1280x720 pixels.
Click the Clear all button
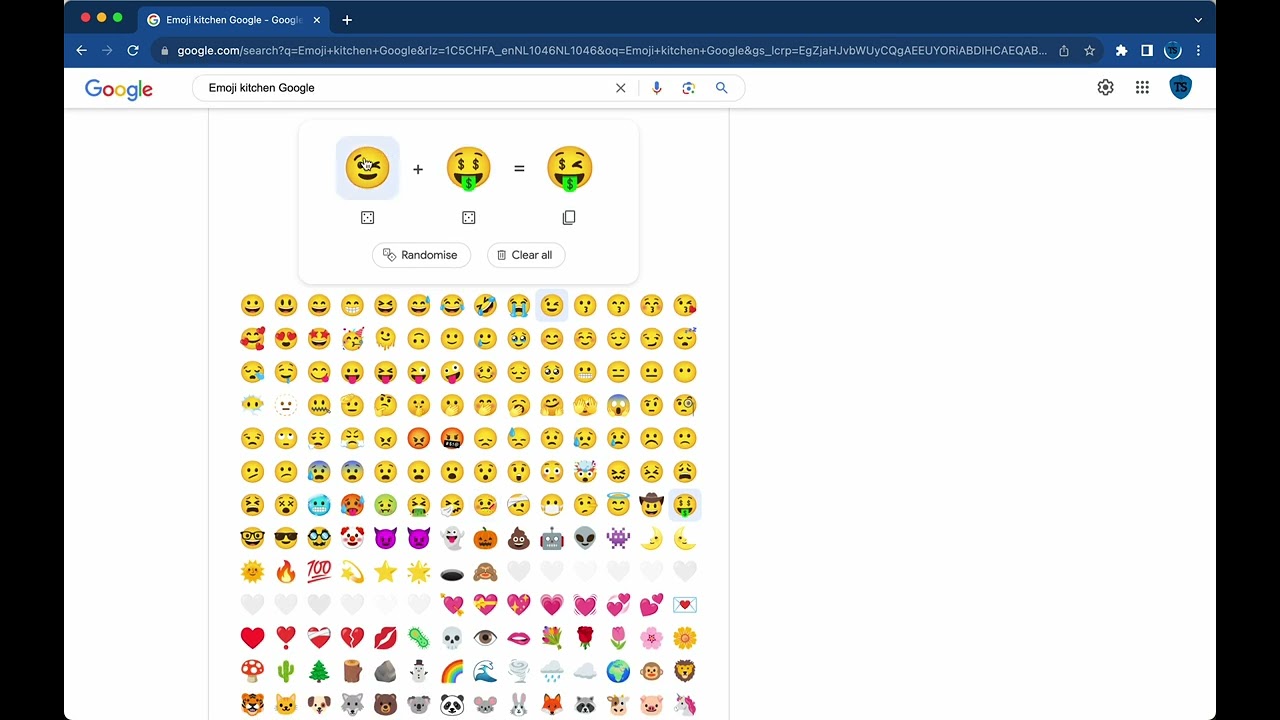tap(526, 255)
